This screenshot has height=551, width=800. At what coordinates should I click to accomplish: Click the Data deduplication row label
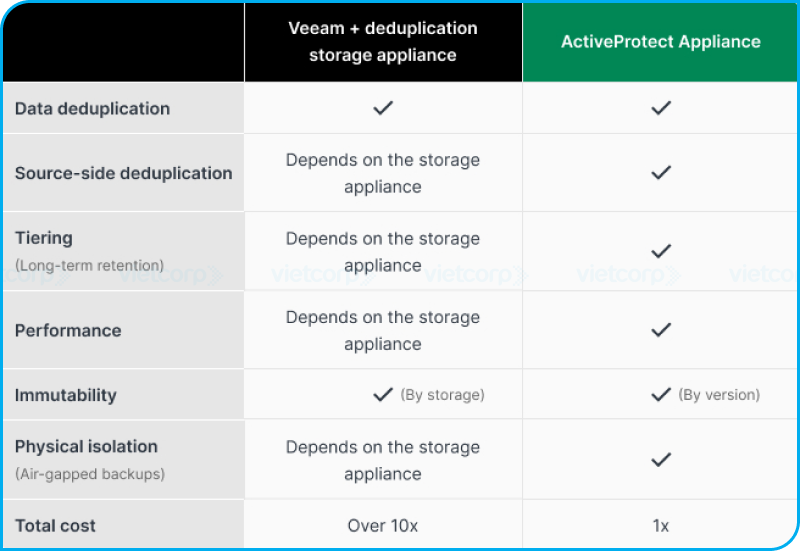pyautogui.click(x=92, y=108)
